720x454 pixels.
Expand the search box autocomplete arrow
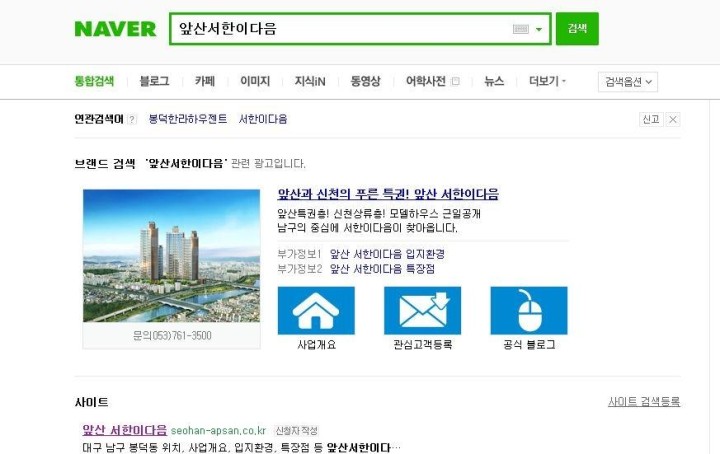point(539,29)
